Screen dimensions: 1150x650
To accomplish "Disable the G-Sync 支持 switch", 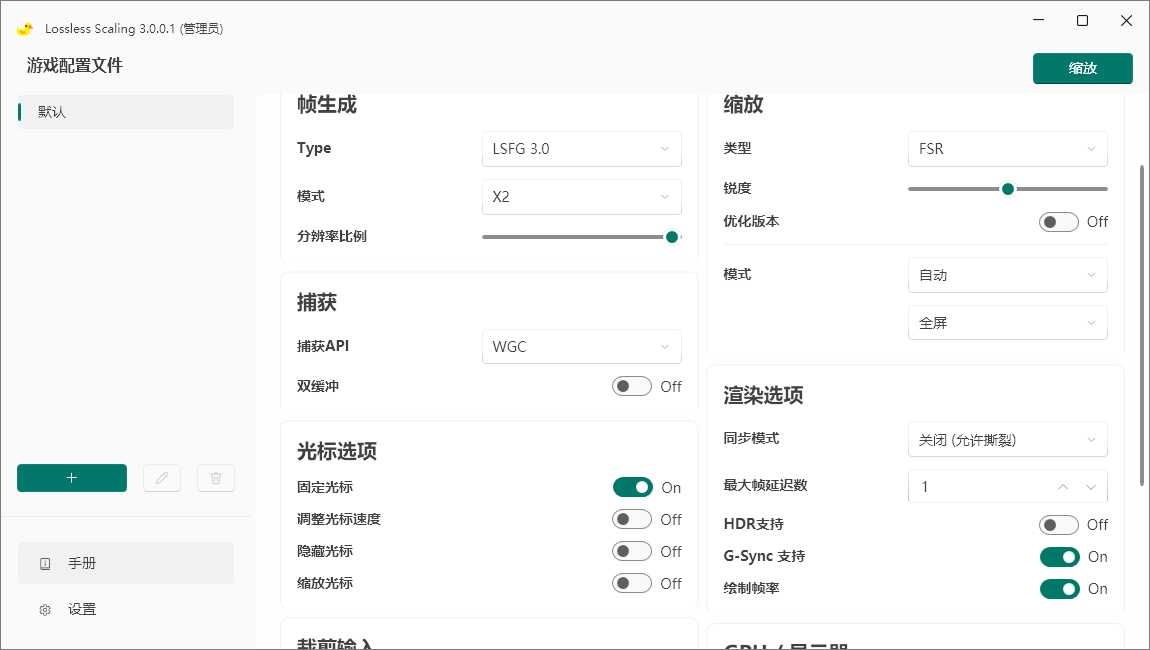I will [1059, 557].
